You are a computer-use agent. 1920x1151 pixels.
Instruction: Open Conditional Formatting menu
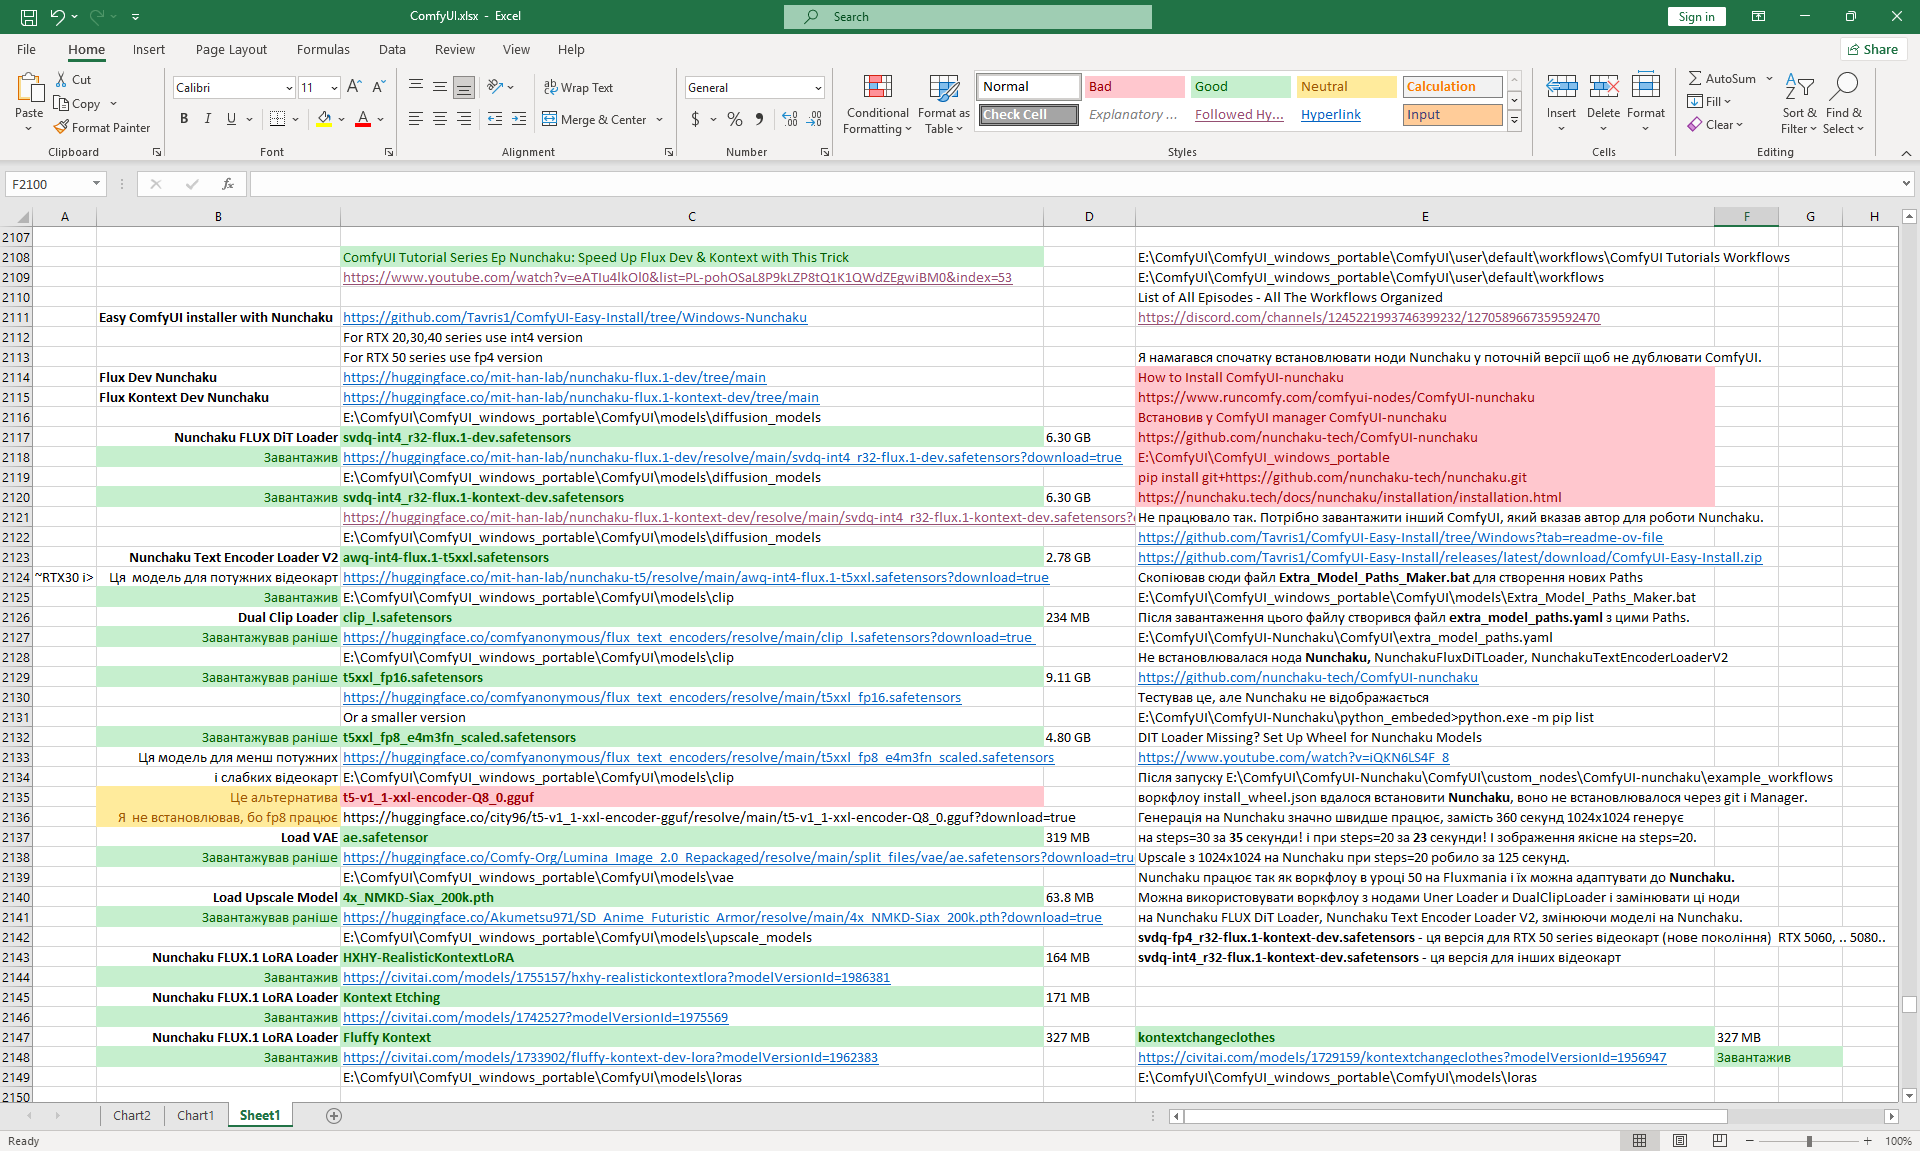pos(877,104)
